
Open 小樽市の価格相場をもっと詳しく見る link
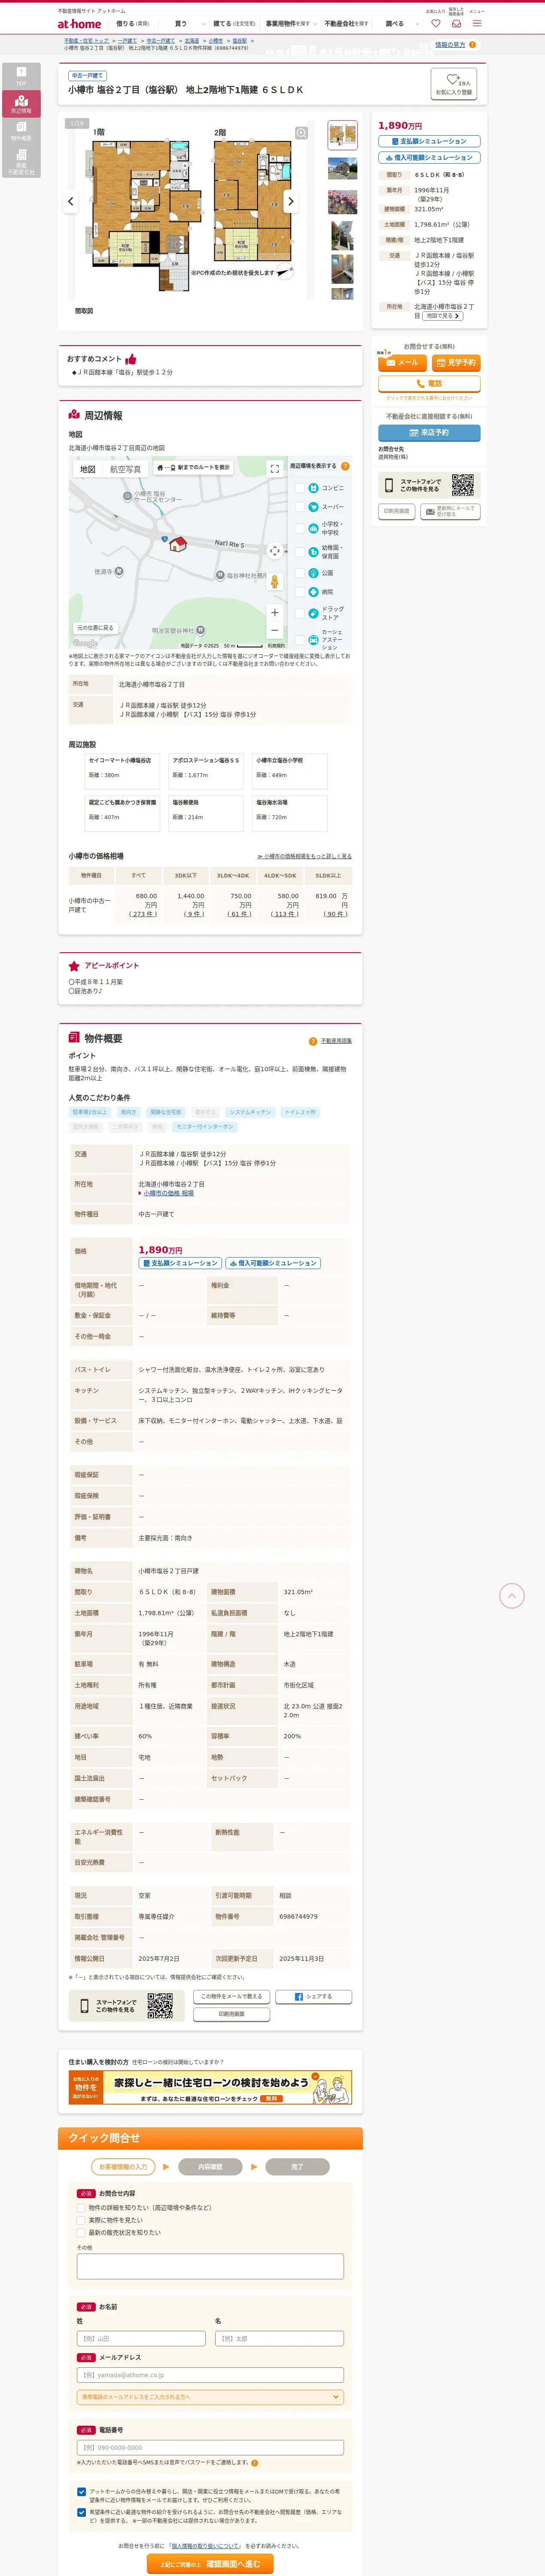click(x=304, y=856)
